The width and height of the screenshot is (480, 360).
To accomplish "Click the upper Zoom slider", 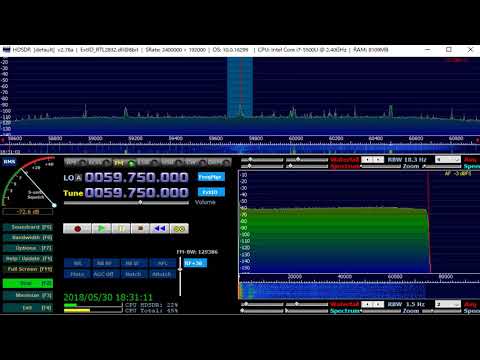I will coord(443,166).
